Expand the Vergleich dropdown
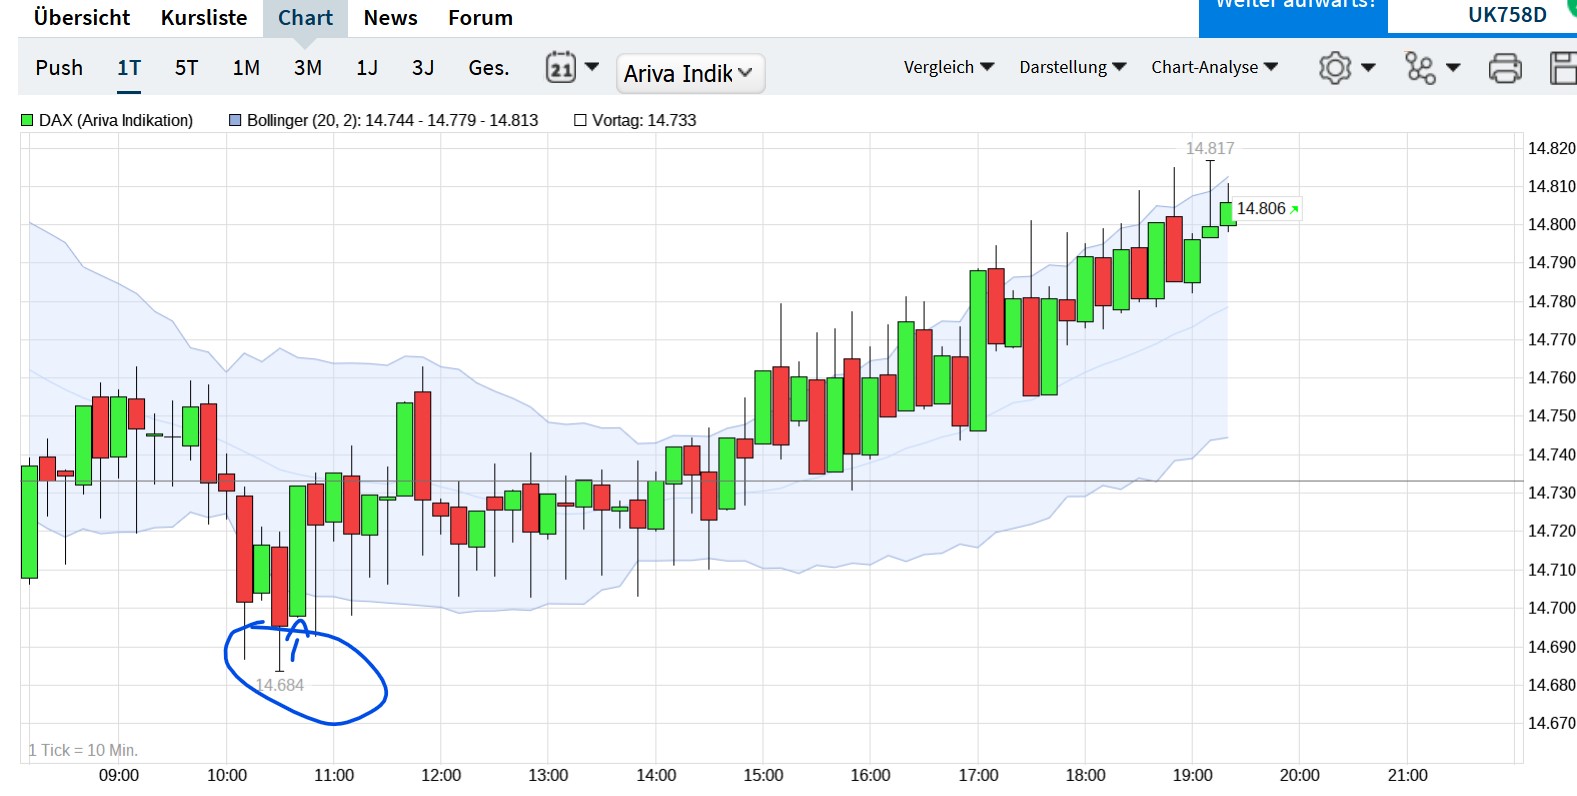Image resolution: width=1577 pixels, height=796 pixels. tap(948, 67)
